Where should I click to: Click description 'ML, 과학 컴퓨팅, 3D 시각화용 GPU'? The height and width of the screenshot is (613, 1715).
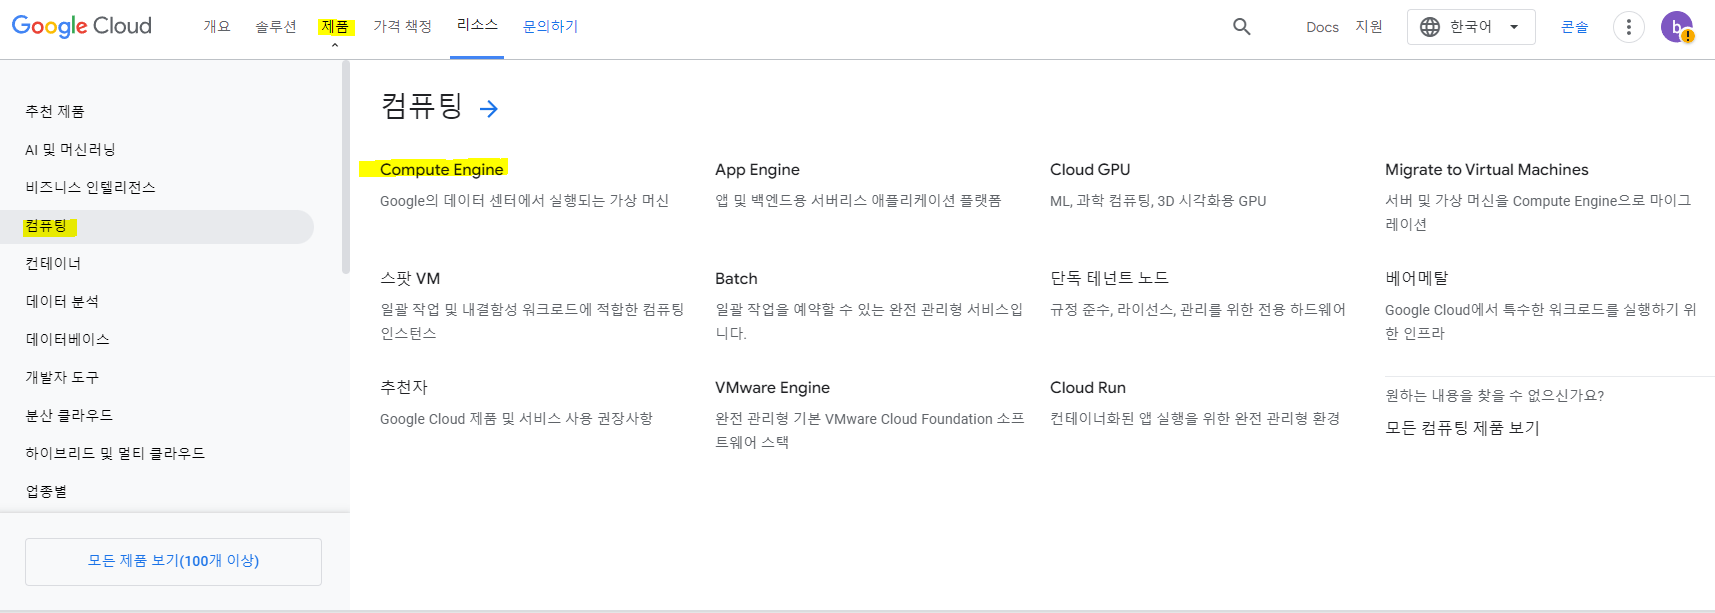coord(1158,201)
